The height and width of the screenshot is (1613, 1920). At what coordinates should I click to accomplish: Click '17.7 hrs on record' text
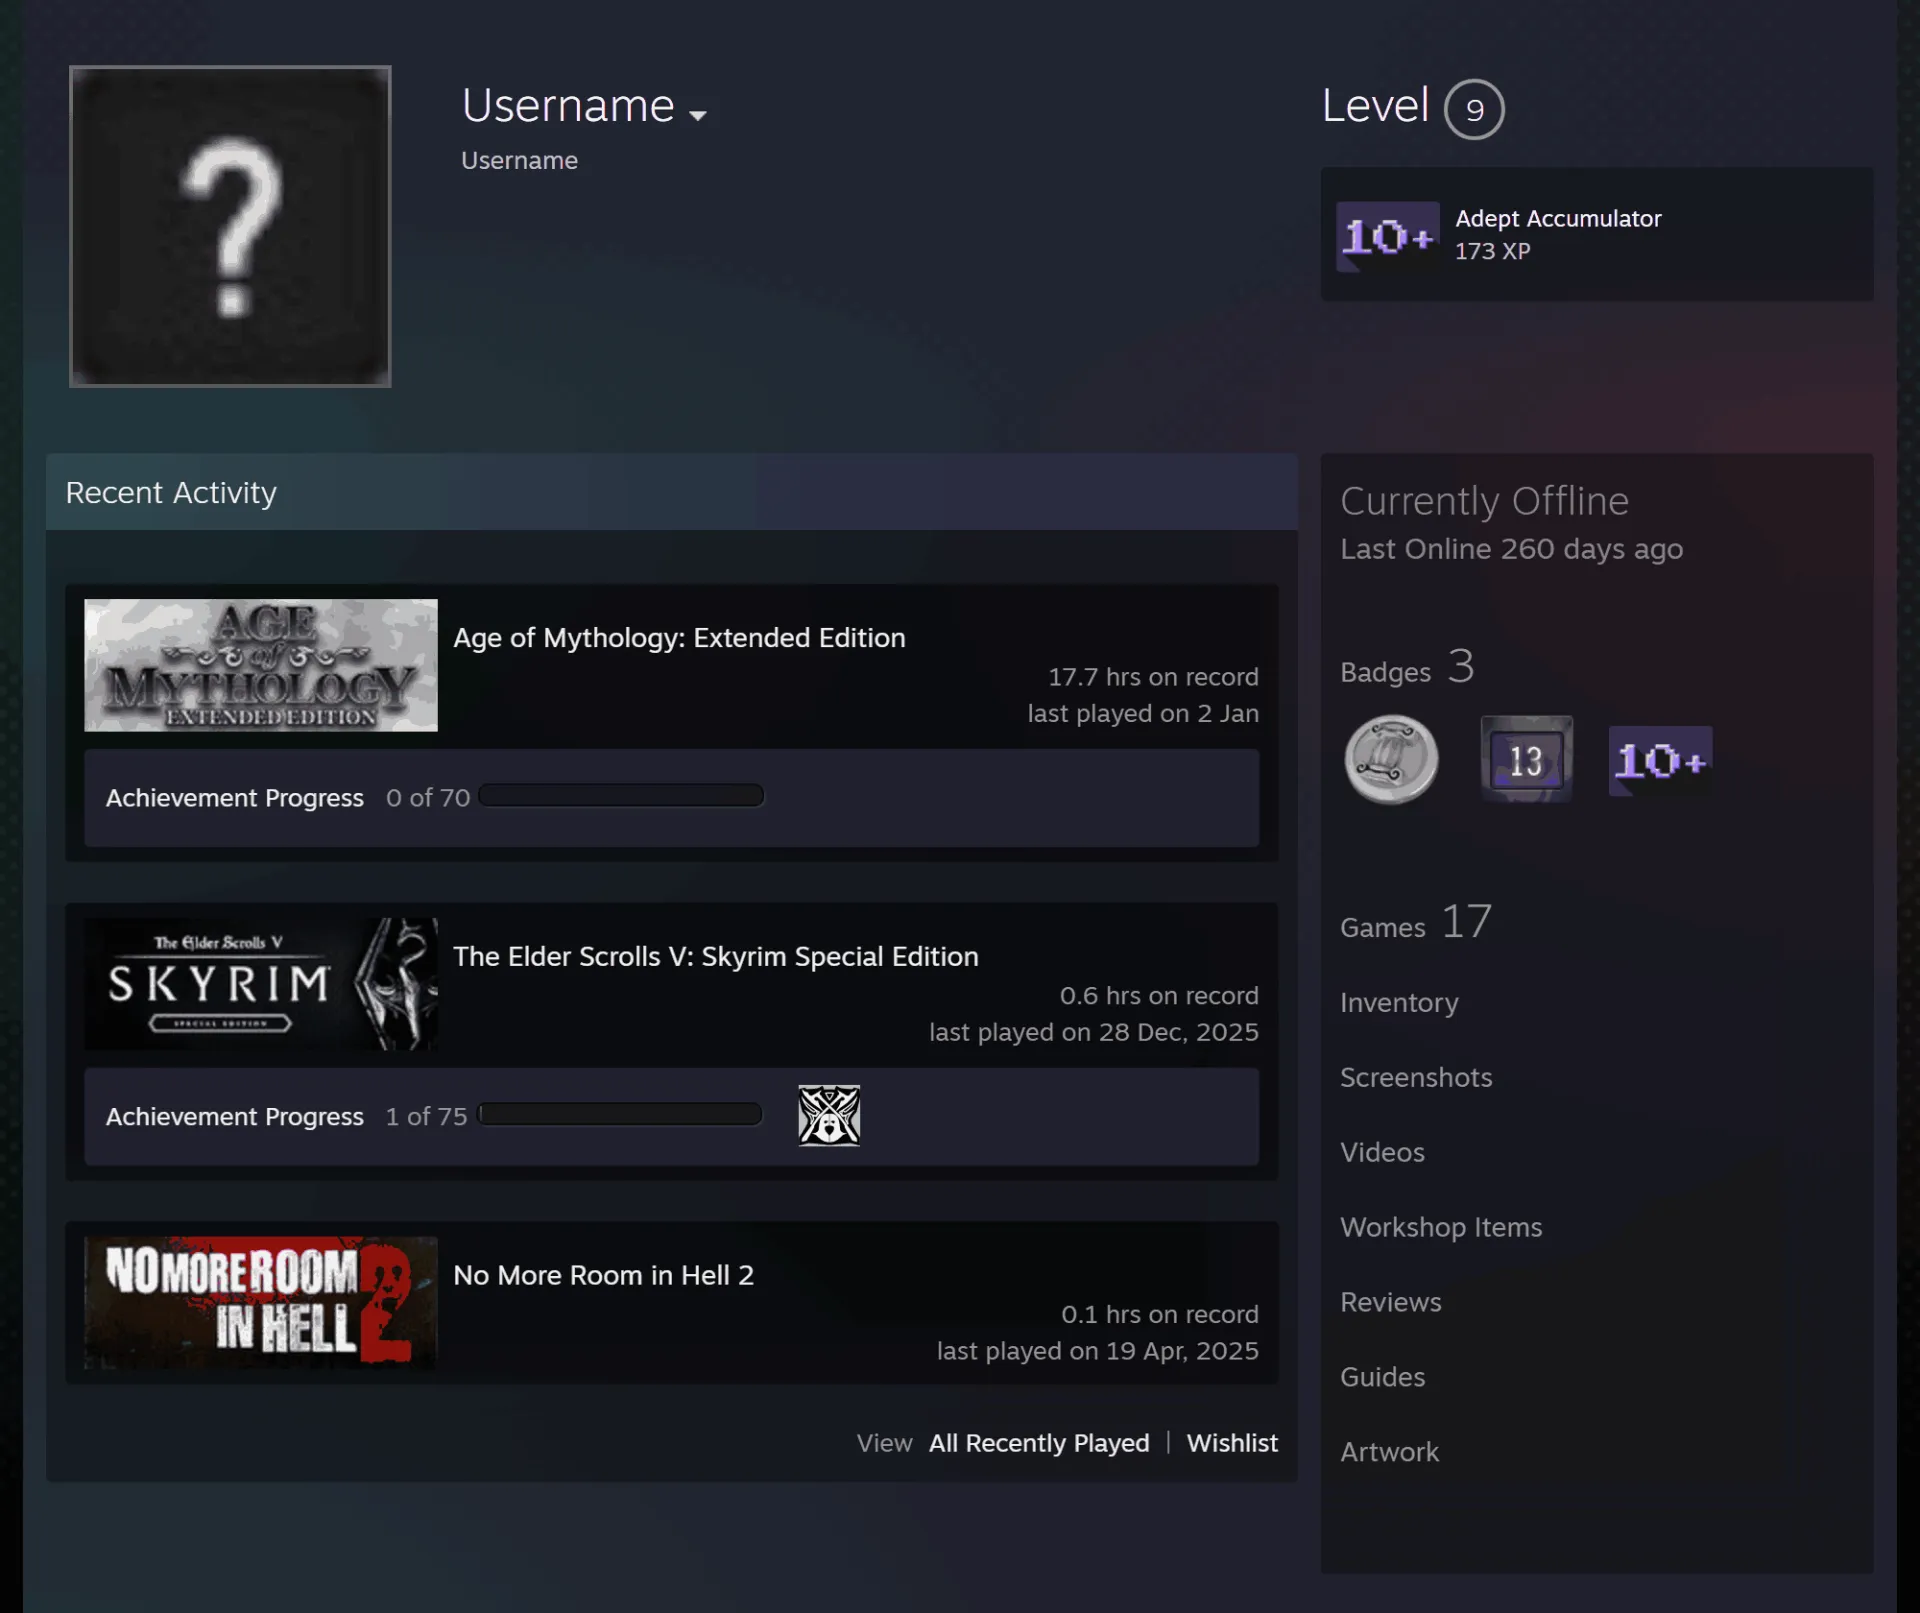[1153, 677]
